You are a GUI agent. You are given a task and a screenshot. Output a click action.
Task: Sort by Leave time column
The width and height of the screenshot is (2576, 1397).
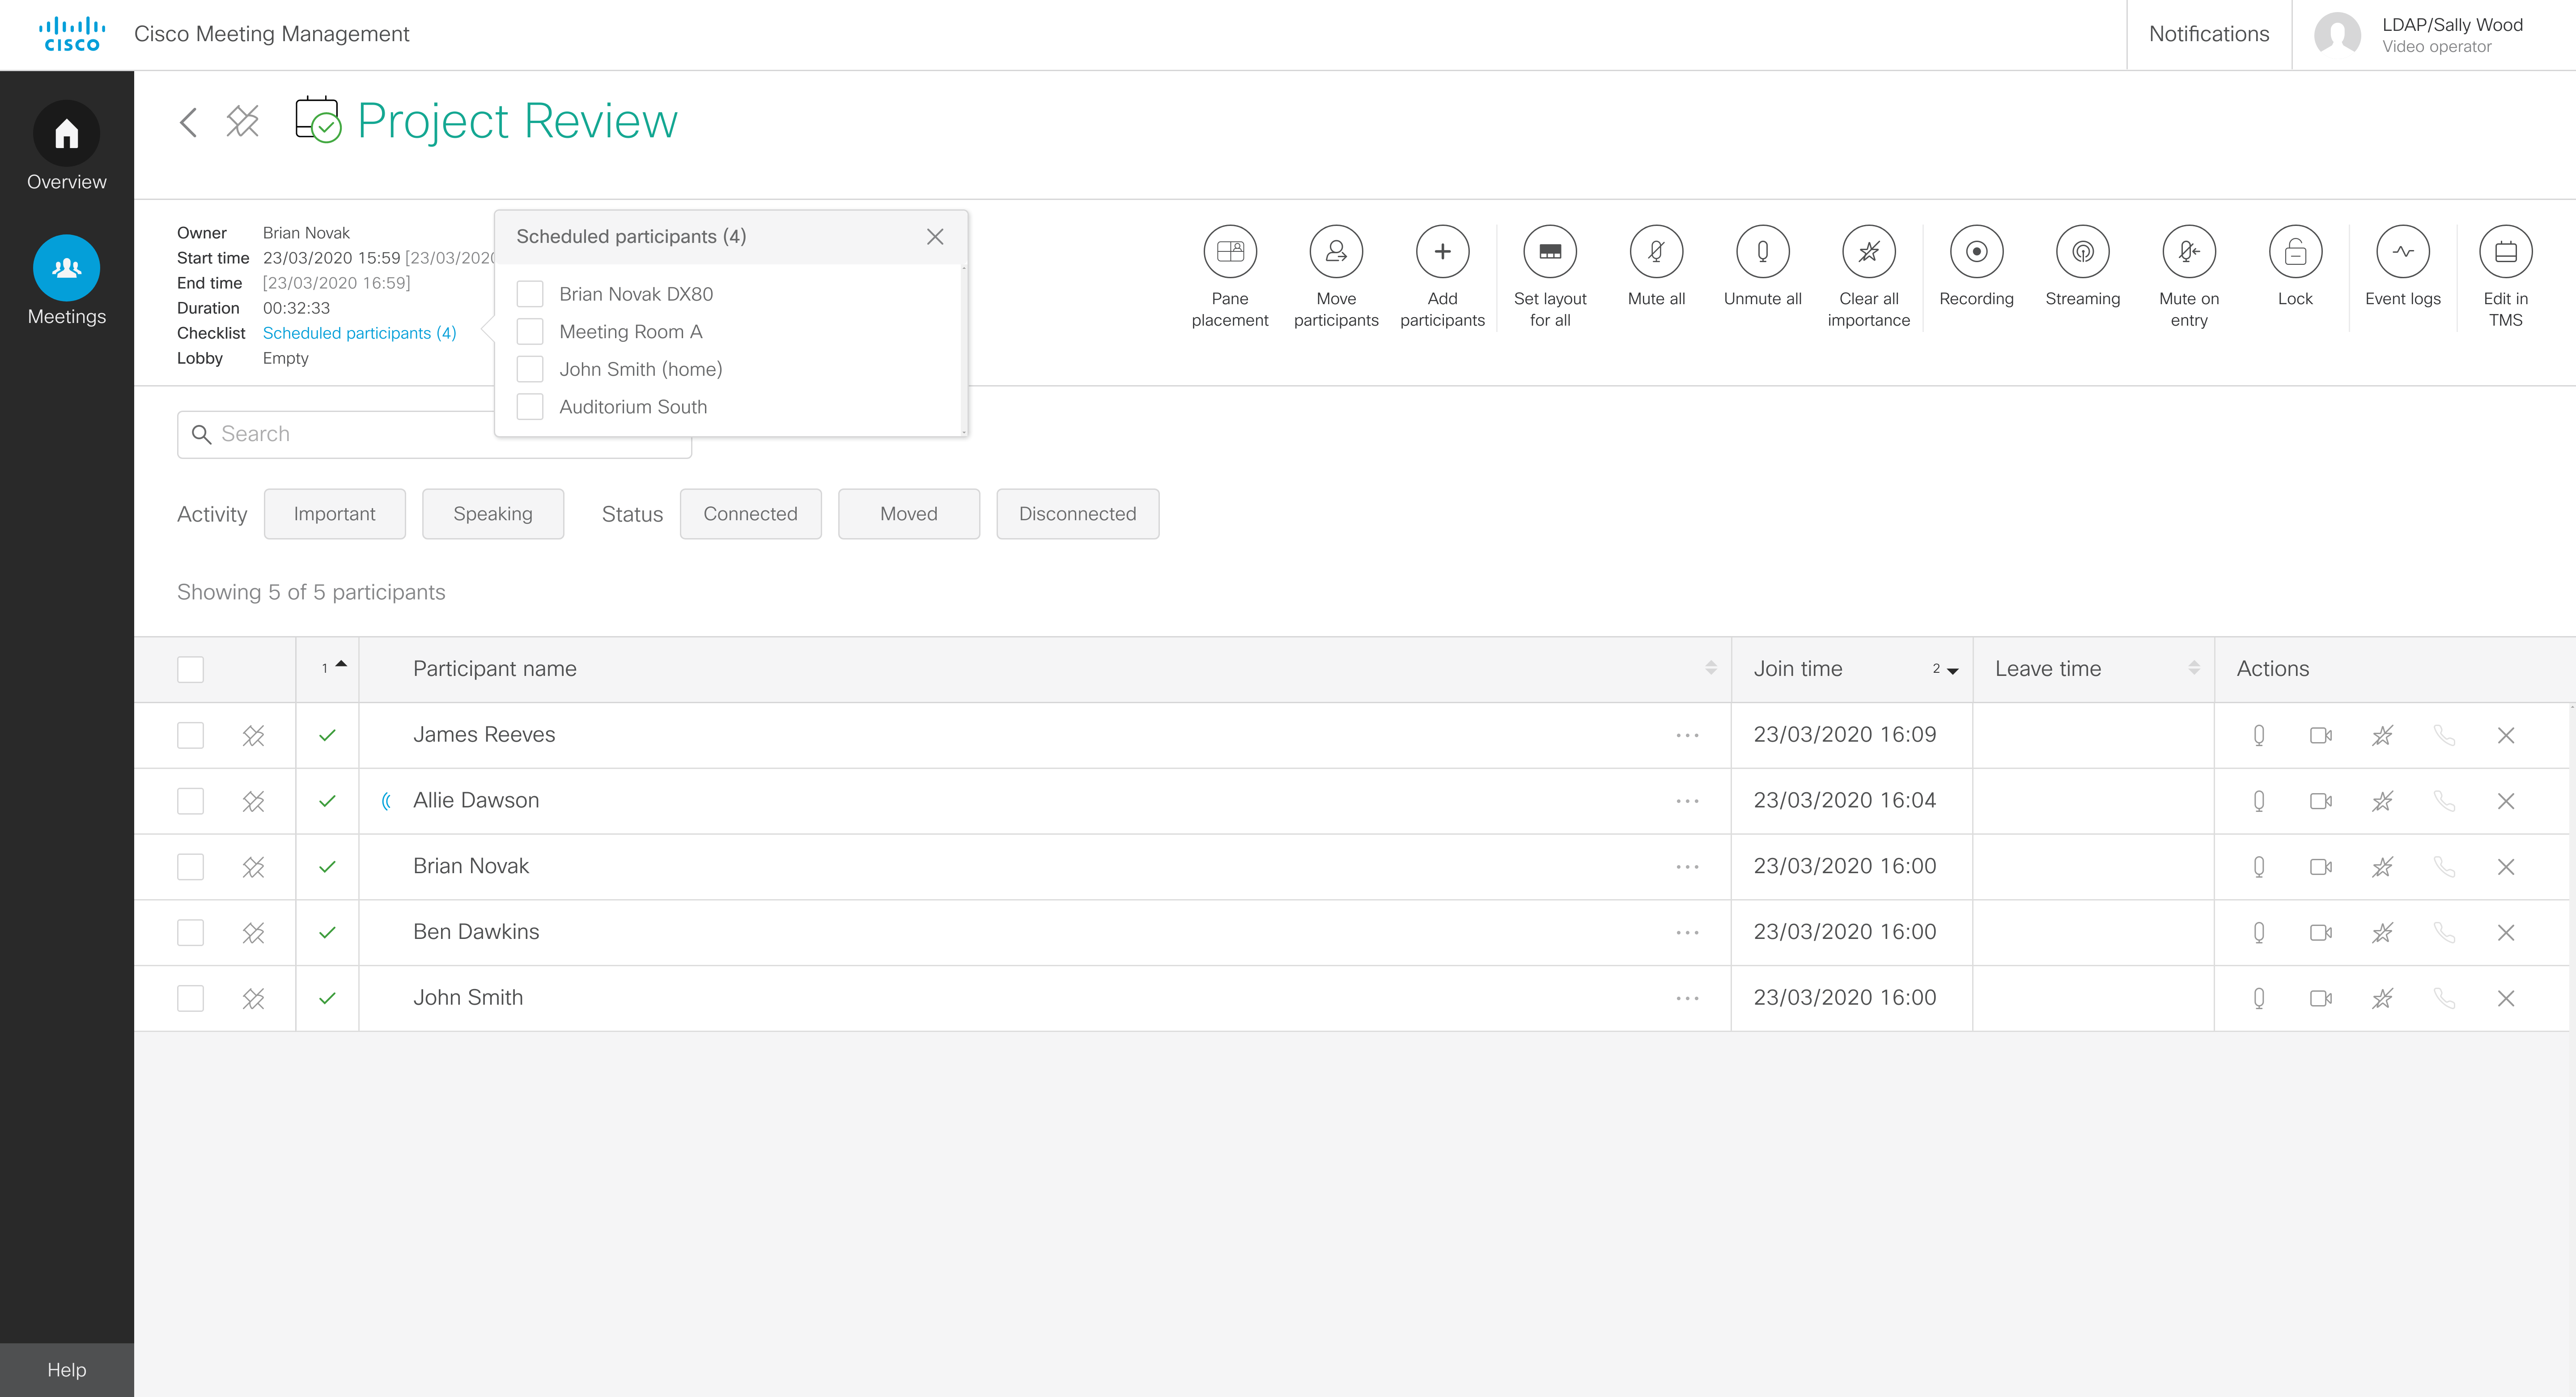pos(2193,668)
